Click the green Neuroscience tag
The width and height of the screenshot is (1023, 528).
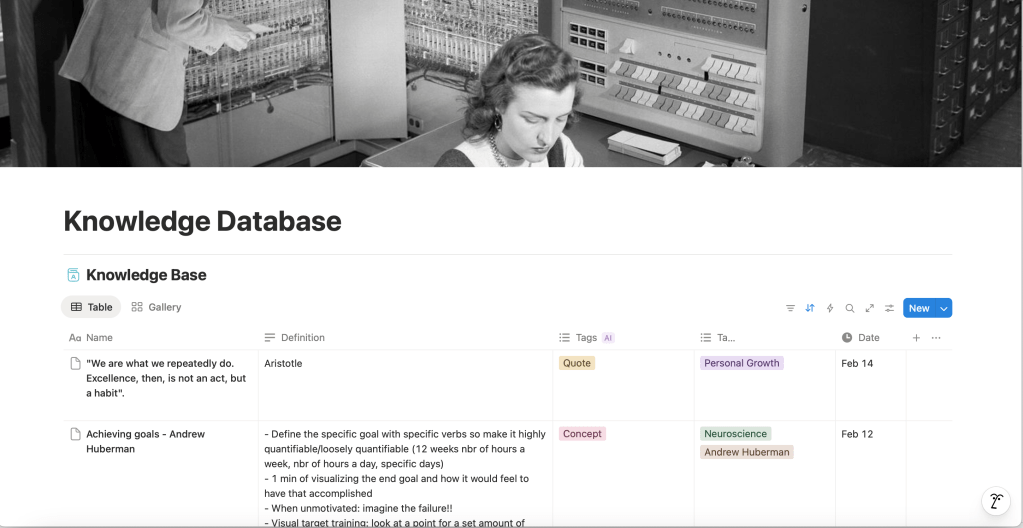coord(735,434)
